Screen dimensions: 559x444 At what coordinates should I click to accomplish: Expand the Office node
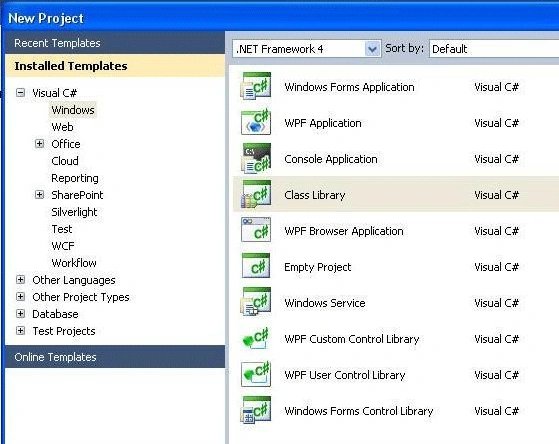click(x=40, y=144)
